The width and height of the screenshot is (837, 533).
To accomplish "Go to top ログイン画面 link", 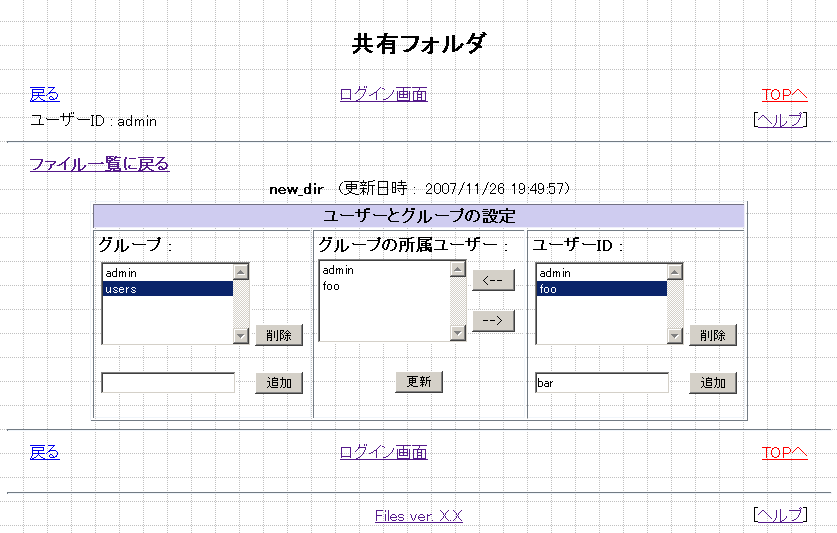I will (383, 95).
